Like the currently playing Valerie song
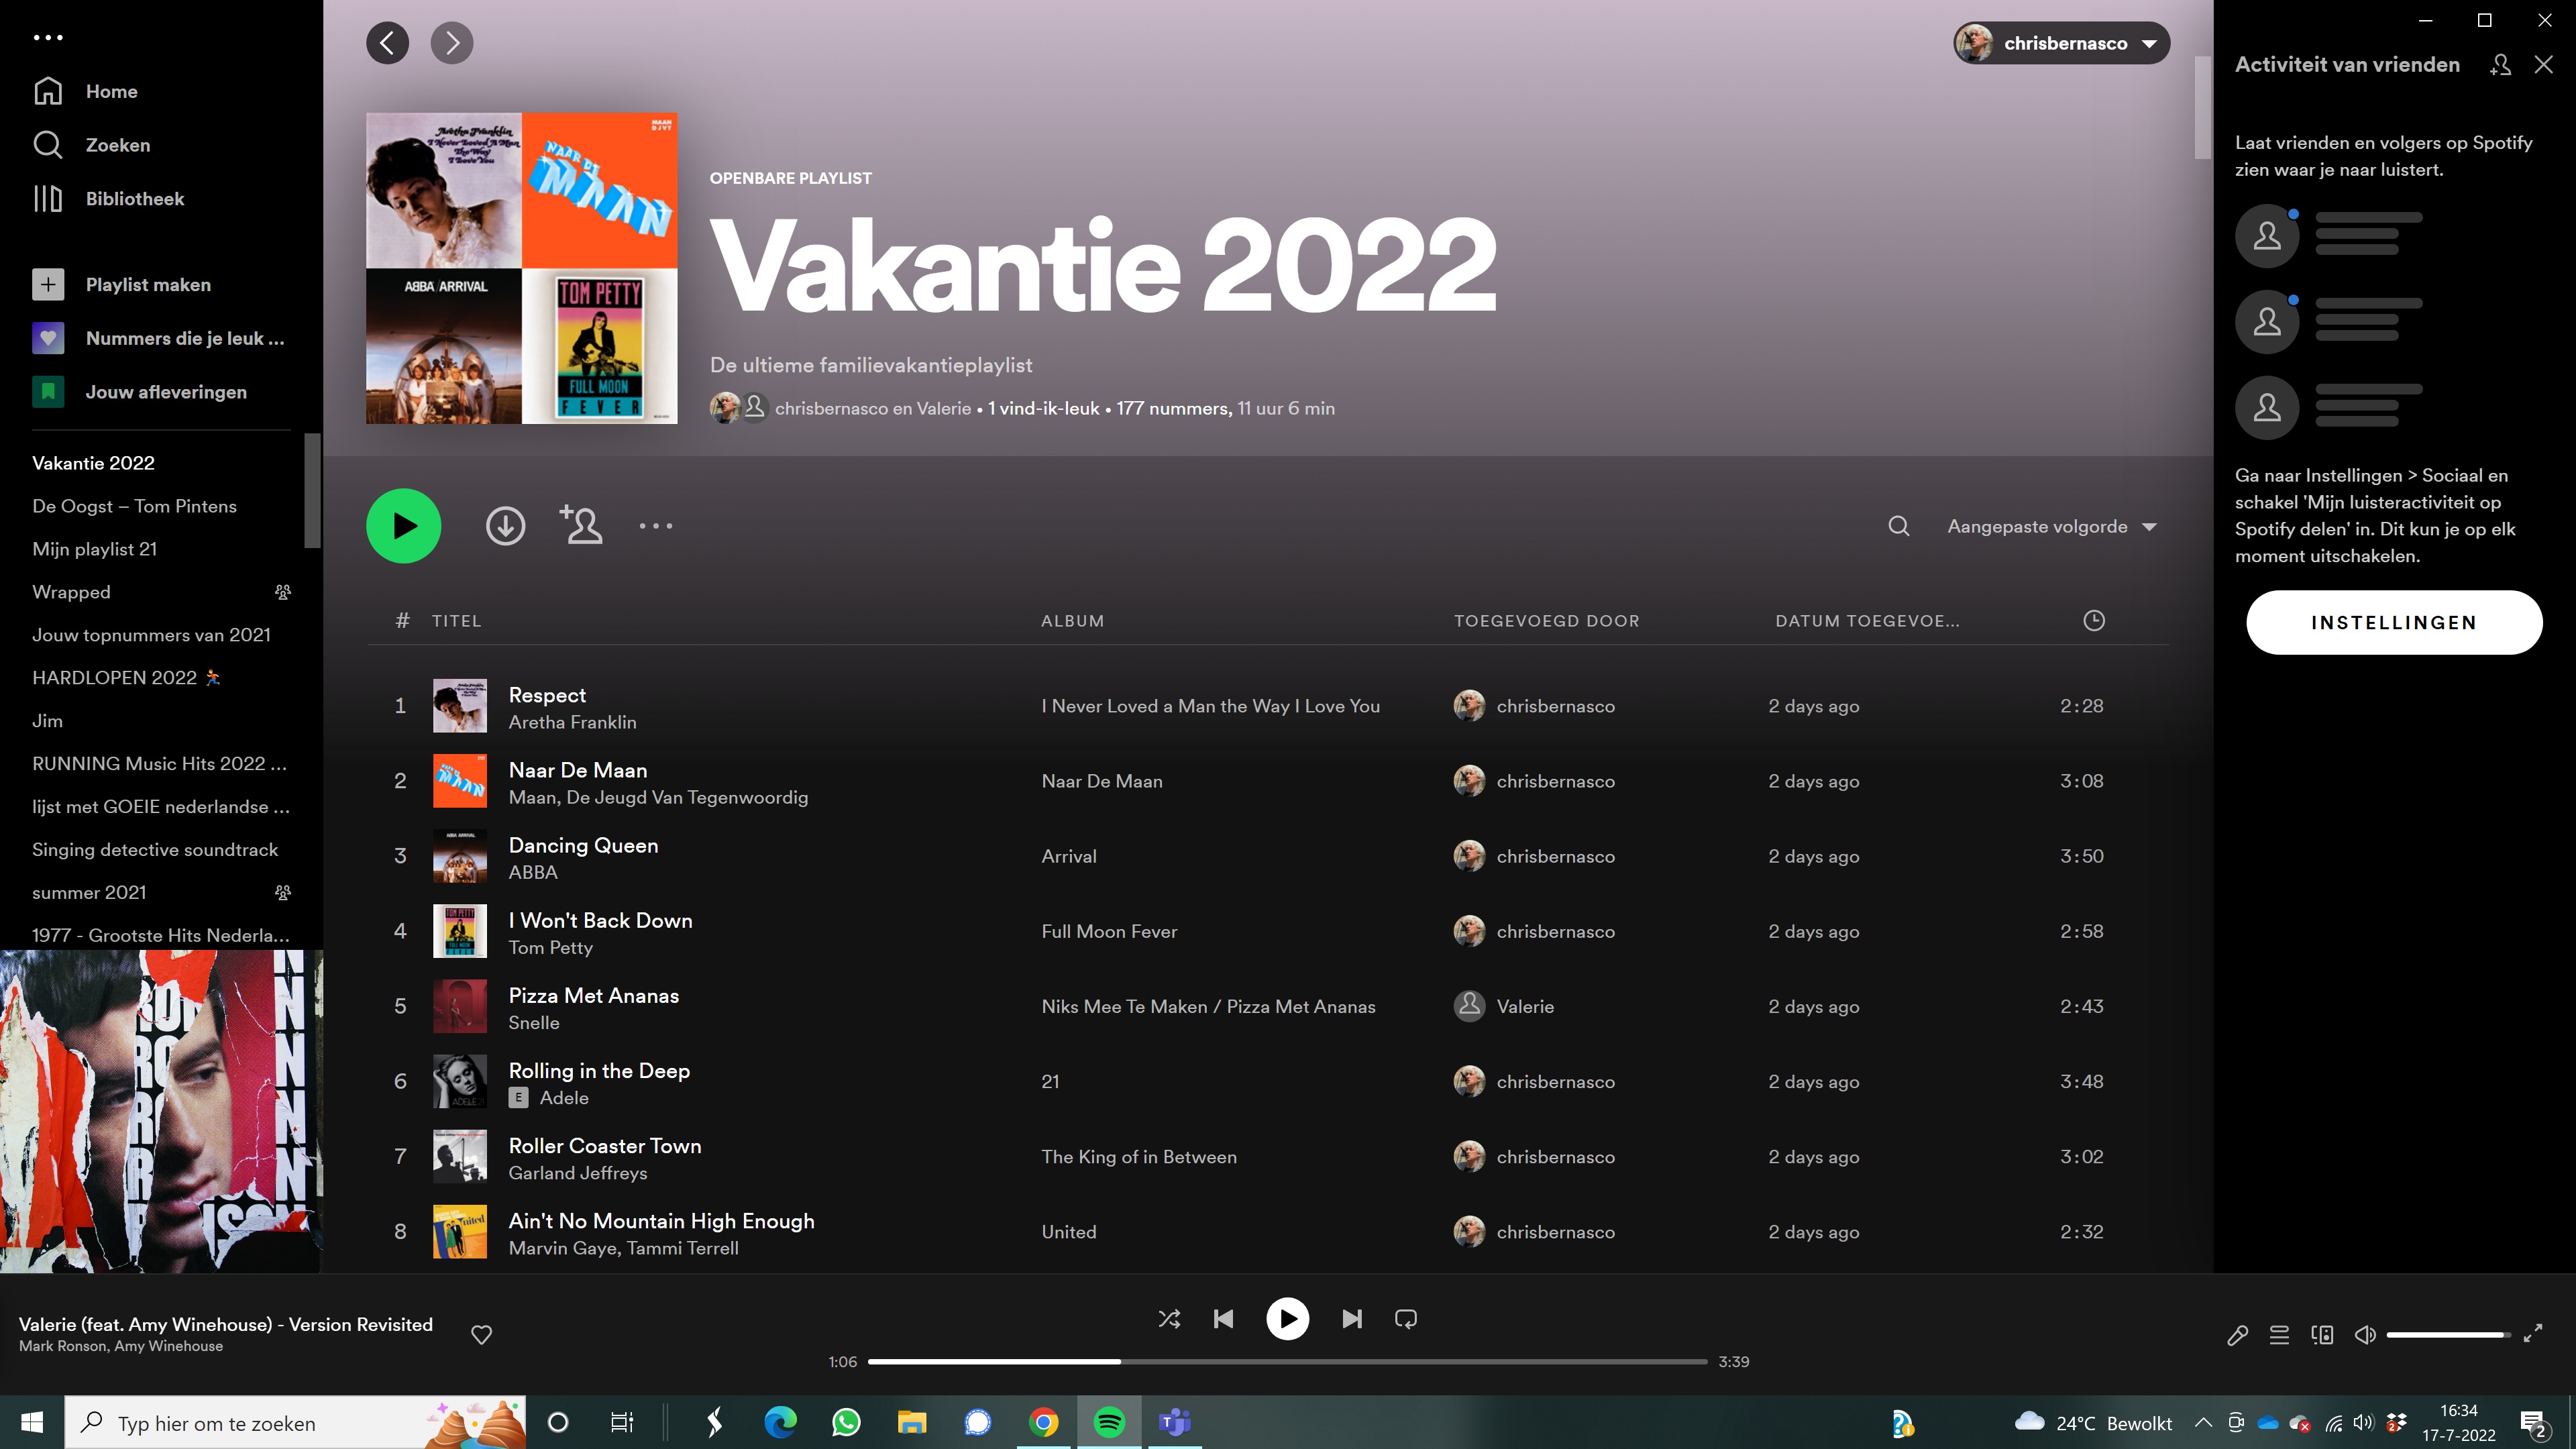Viewport: 2576px width, 1449px height. click(481, 1335)
